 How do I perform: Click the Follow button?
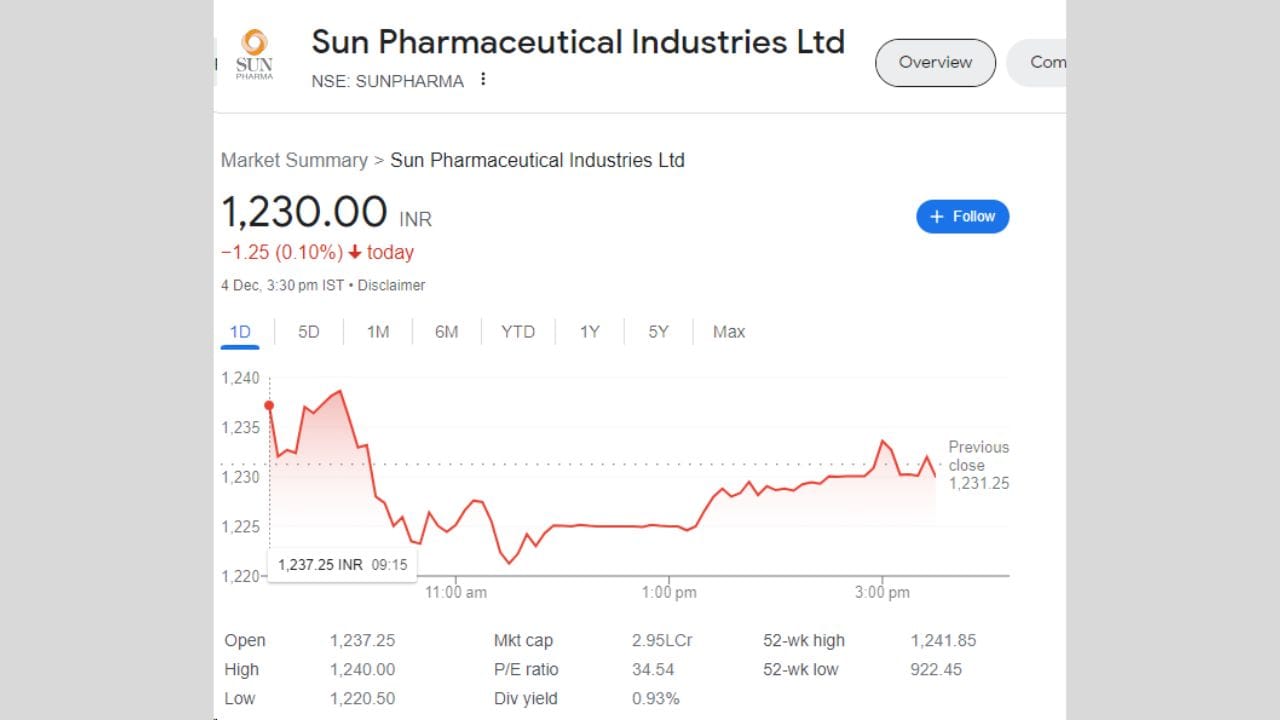pos(962,216)
